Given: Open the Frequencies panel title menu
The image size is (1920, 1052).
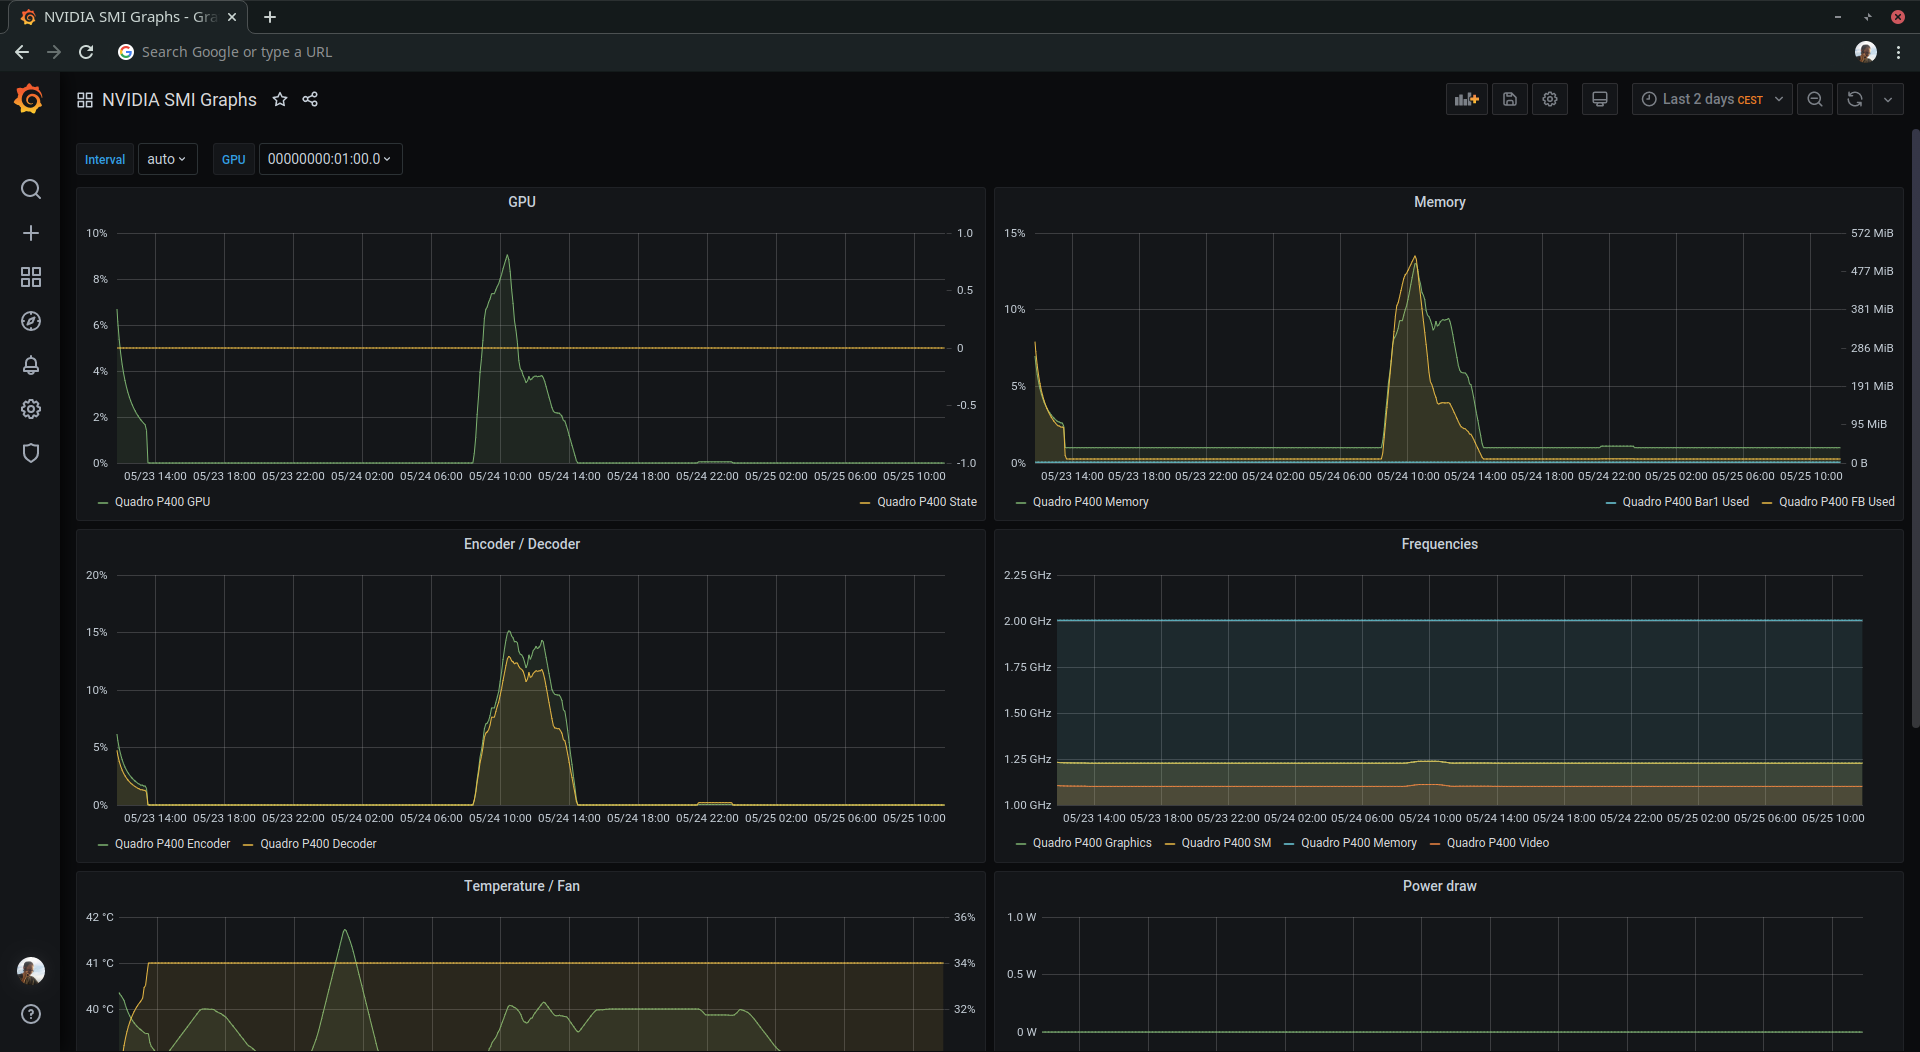Looking at the screenshot, I should (x=1439, y=544).
